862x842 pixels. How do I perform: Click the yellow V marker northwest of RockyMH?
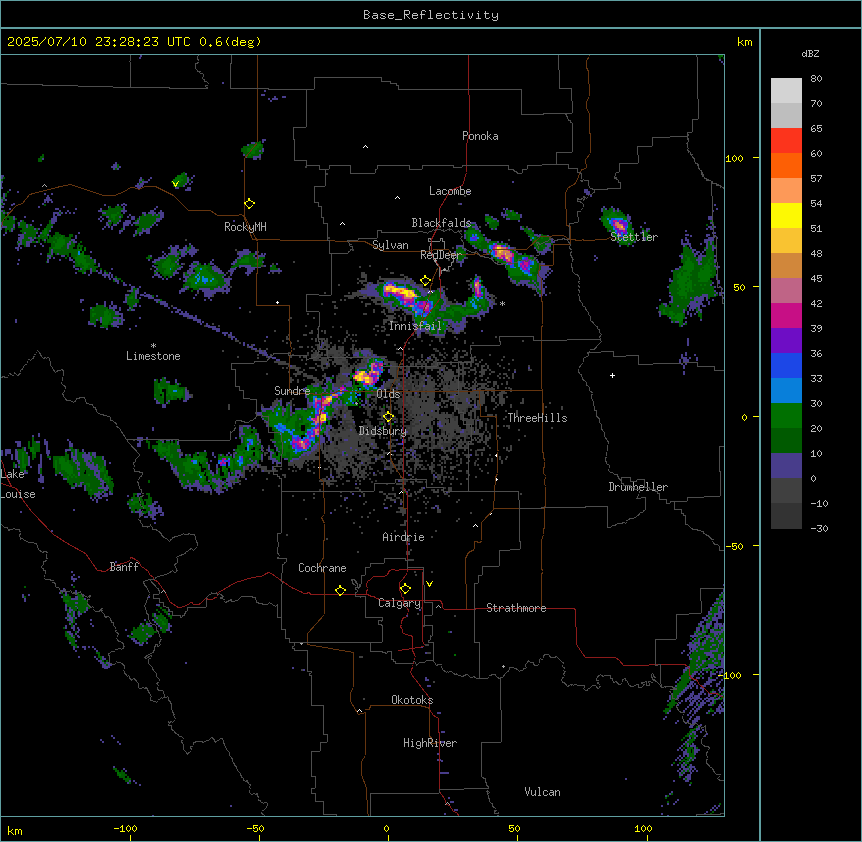tap(175, 184)
